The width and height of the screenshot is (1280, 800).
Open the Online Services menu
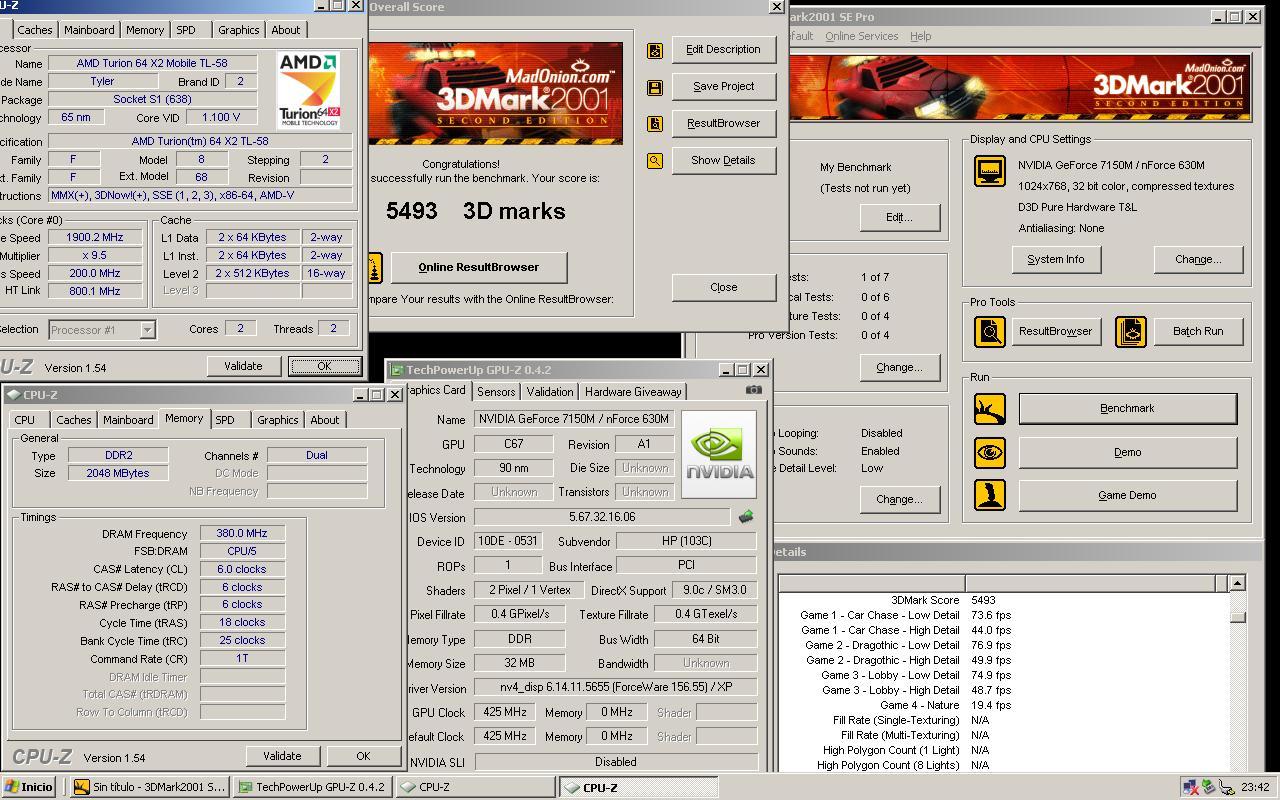pyautogui.click(x=861, y=36)
